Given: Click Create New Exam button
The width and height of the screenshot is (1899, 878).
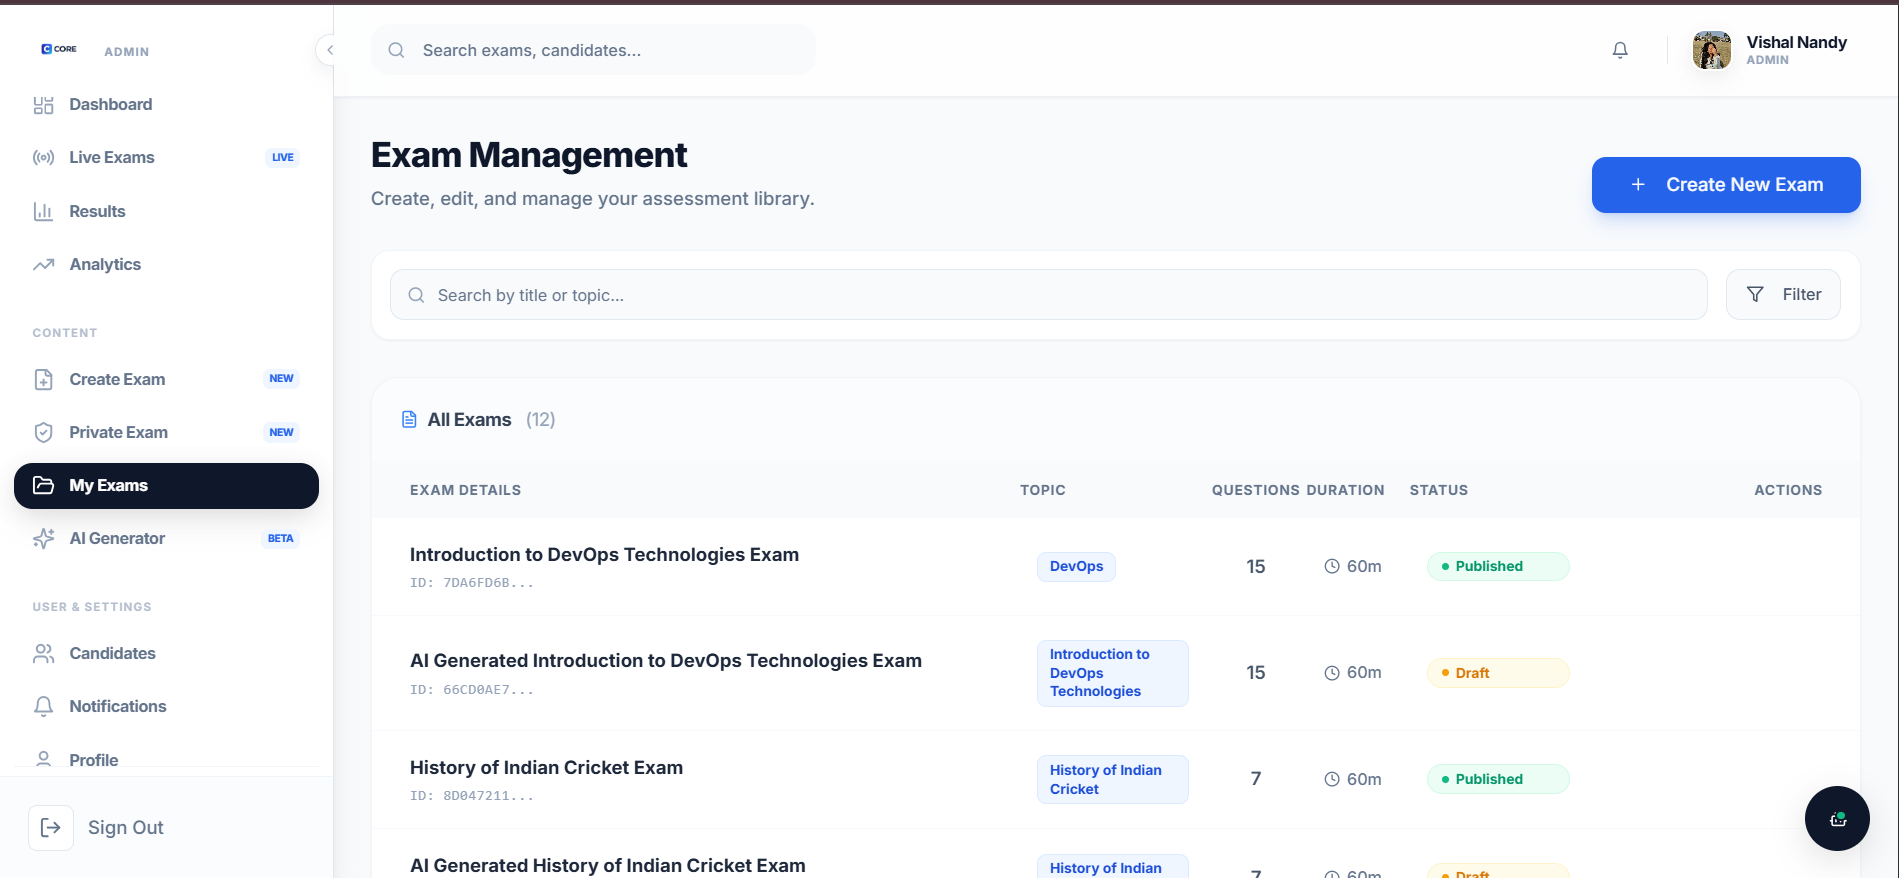Looking at the screenshot, I should coord(1726,185).
